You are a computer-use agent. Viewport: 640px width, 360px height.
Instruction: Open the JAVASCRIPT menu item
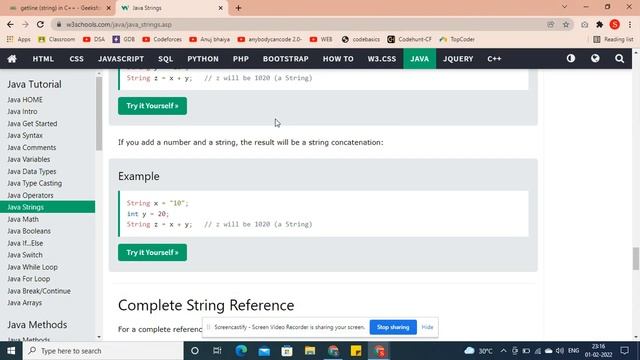(121, 59)
